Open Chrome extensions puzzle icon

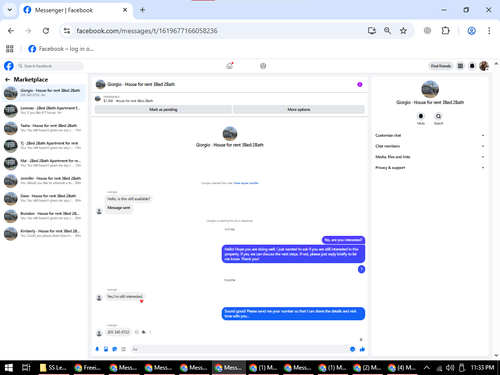[x=445, y=31]
